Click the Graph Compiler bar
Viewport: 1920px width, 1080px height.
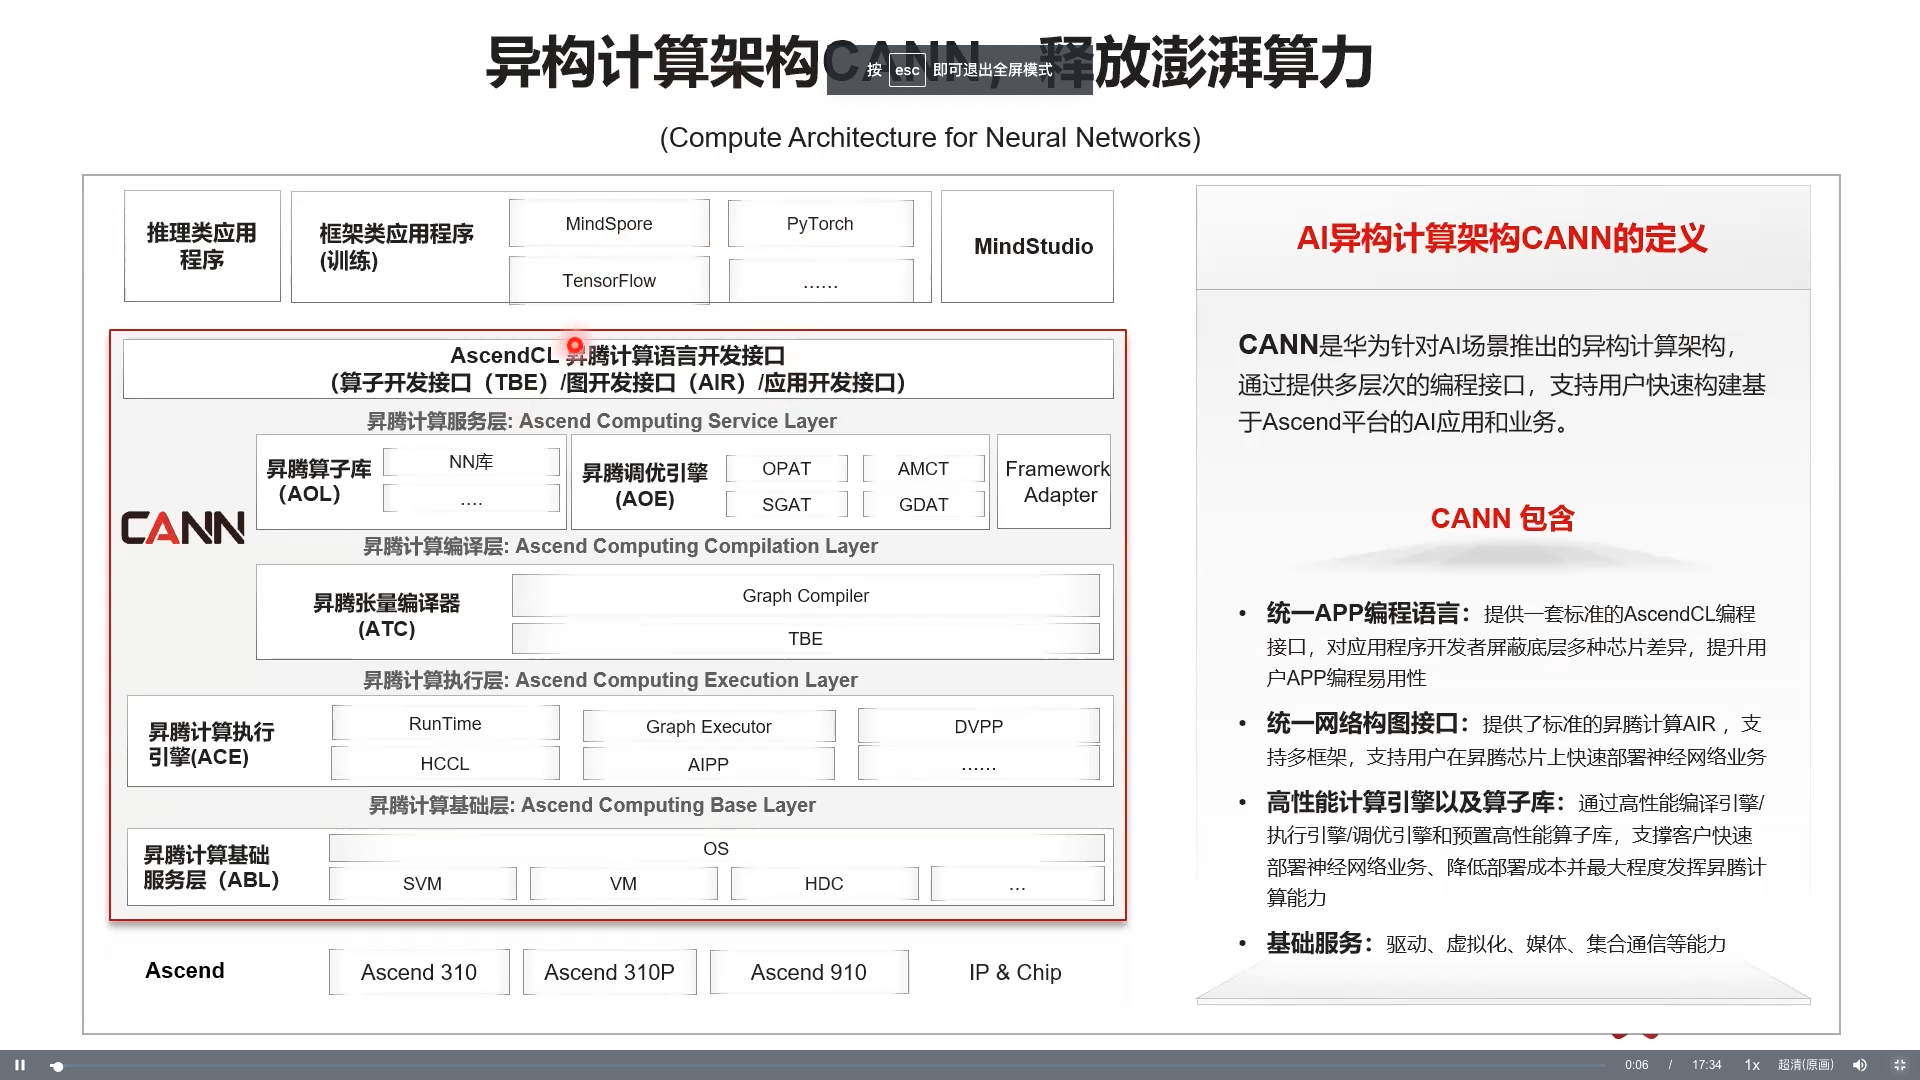pos(805,596)
